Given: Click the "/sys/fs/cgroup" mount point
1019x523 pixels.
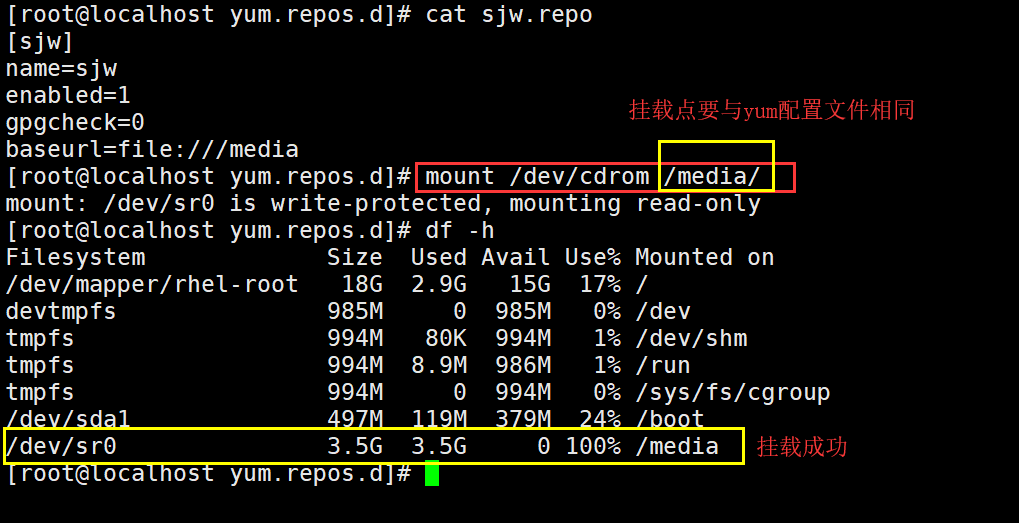Looking at the screenshot, I should (732, 392).
